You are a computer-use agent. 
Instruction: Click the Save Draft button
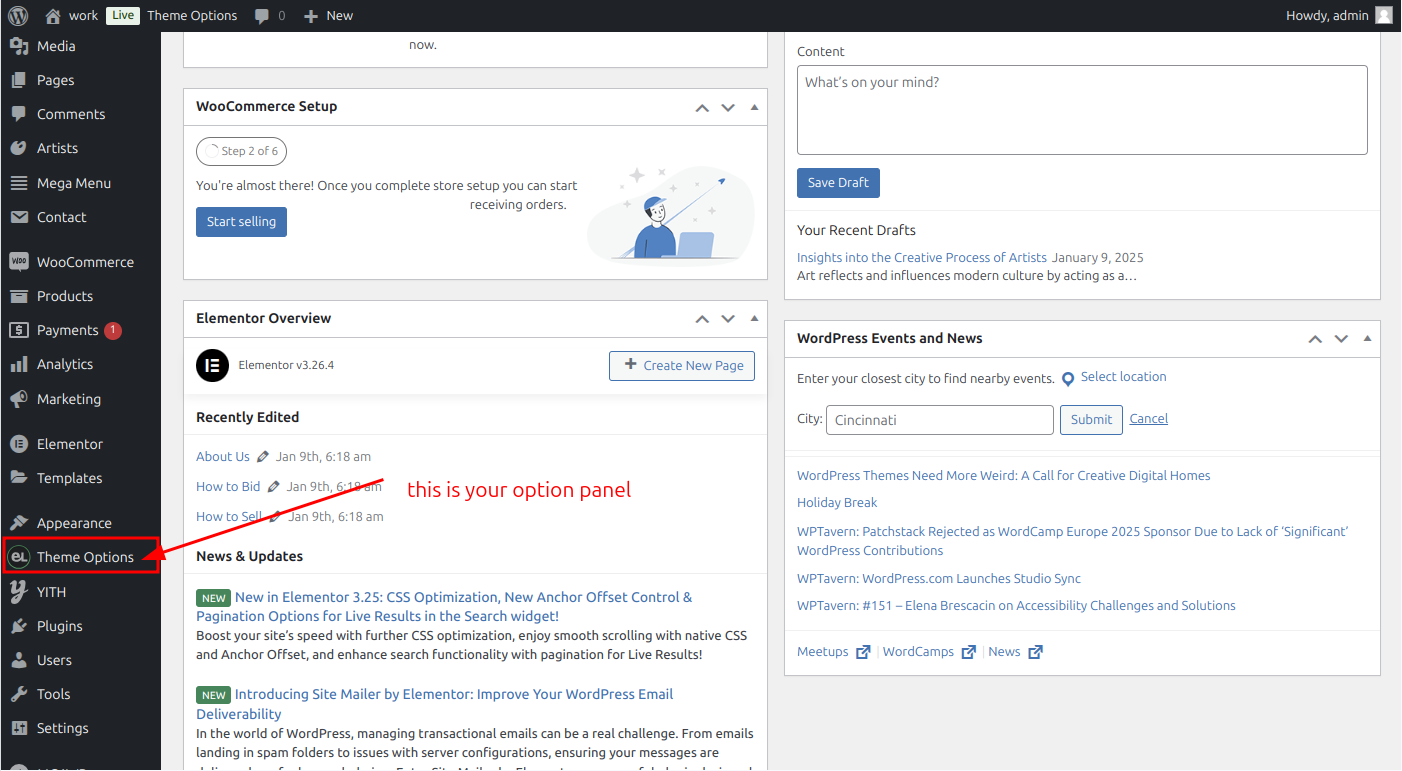pos(838,183)
